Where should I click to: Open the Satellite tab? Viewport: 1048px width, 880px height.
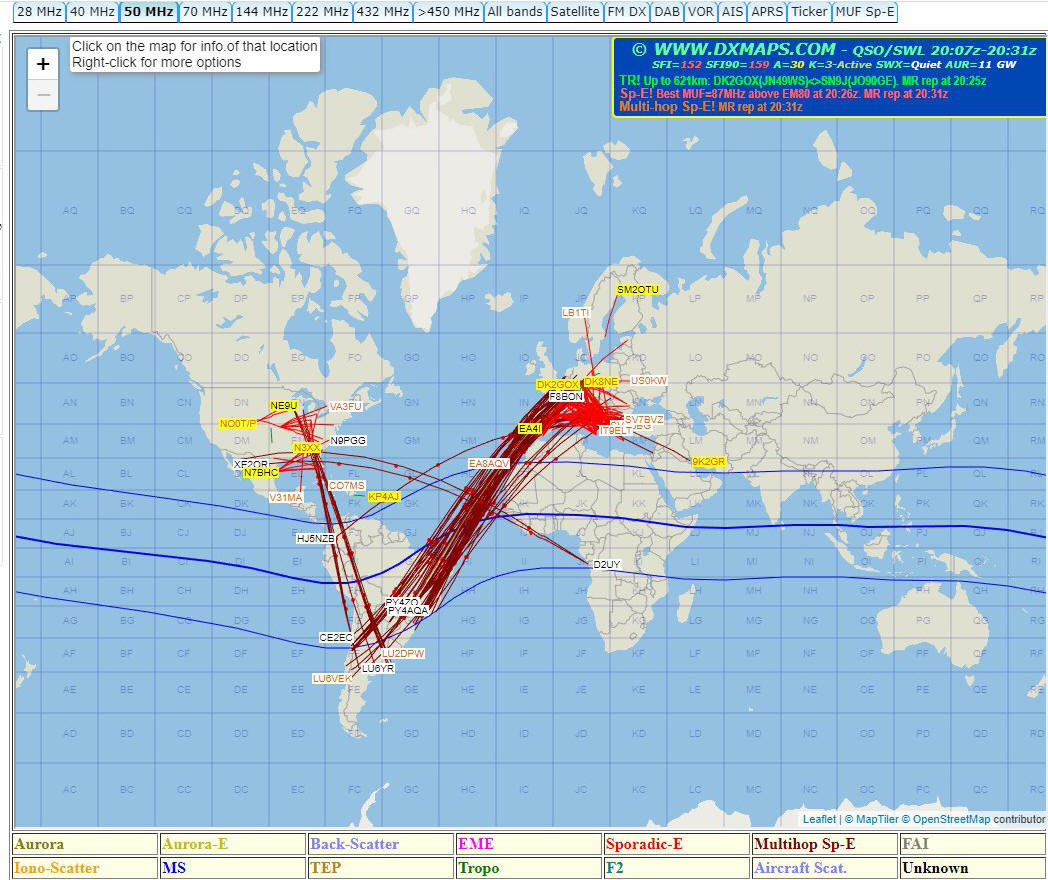coord(575,11)
